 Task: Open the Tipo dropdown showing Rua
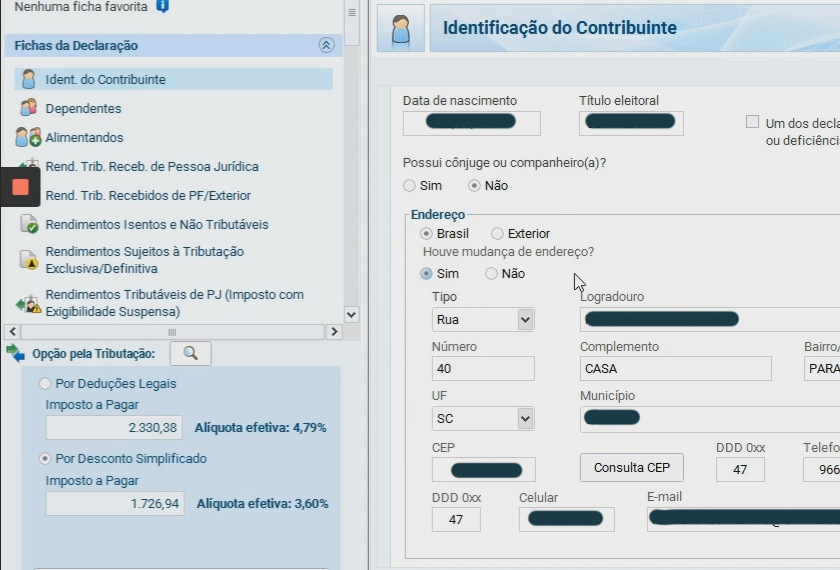coord(525,320)
